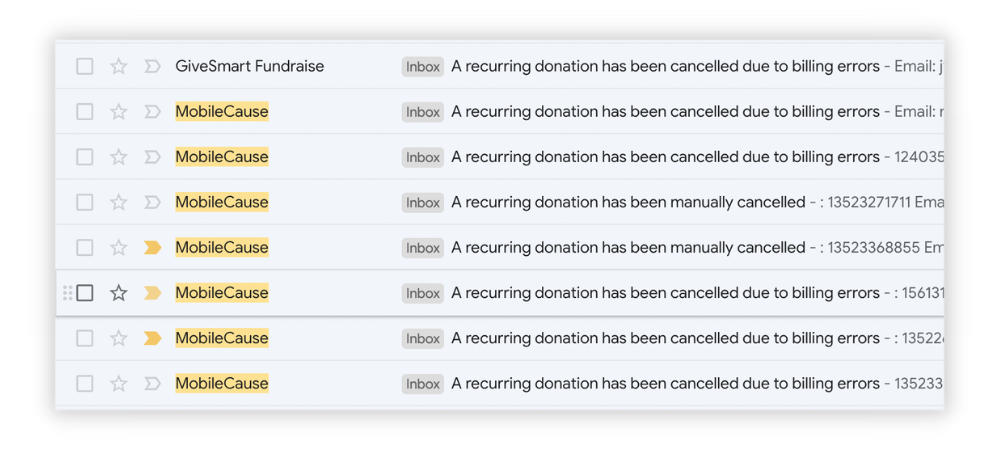1000x450 pixels.
Task: Toggle importance marker on email 13523368855
Action: click(152, 248)
